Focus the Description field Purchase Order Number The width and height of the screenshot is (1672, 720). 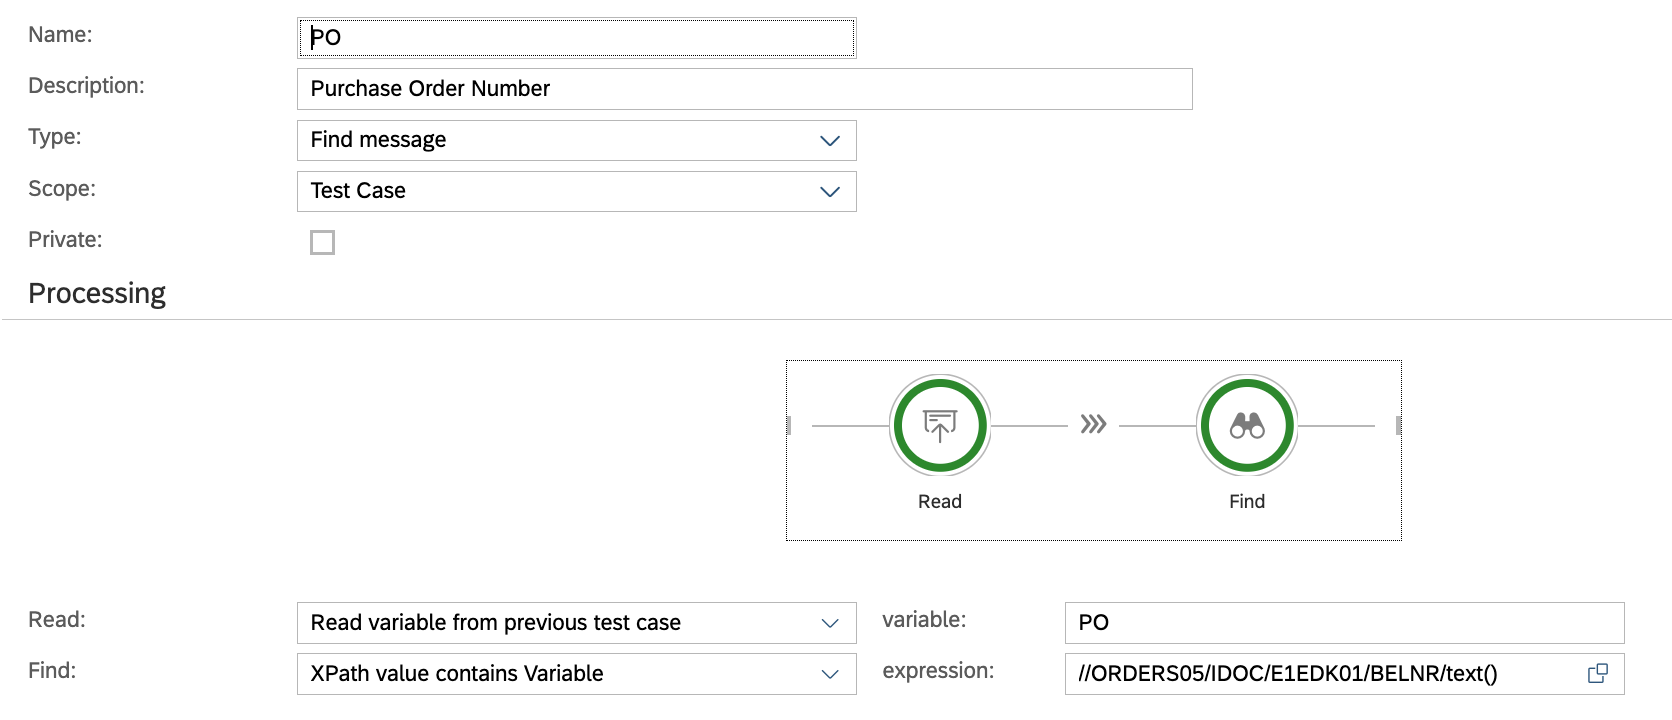click(744, 89)
